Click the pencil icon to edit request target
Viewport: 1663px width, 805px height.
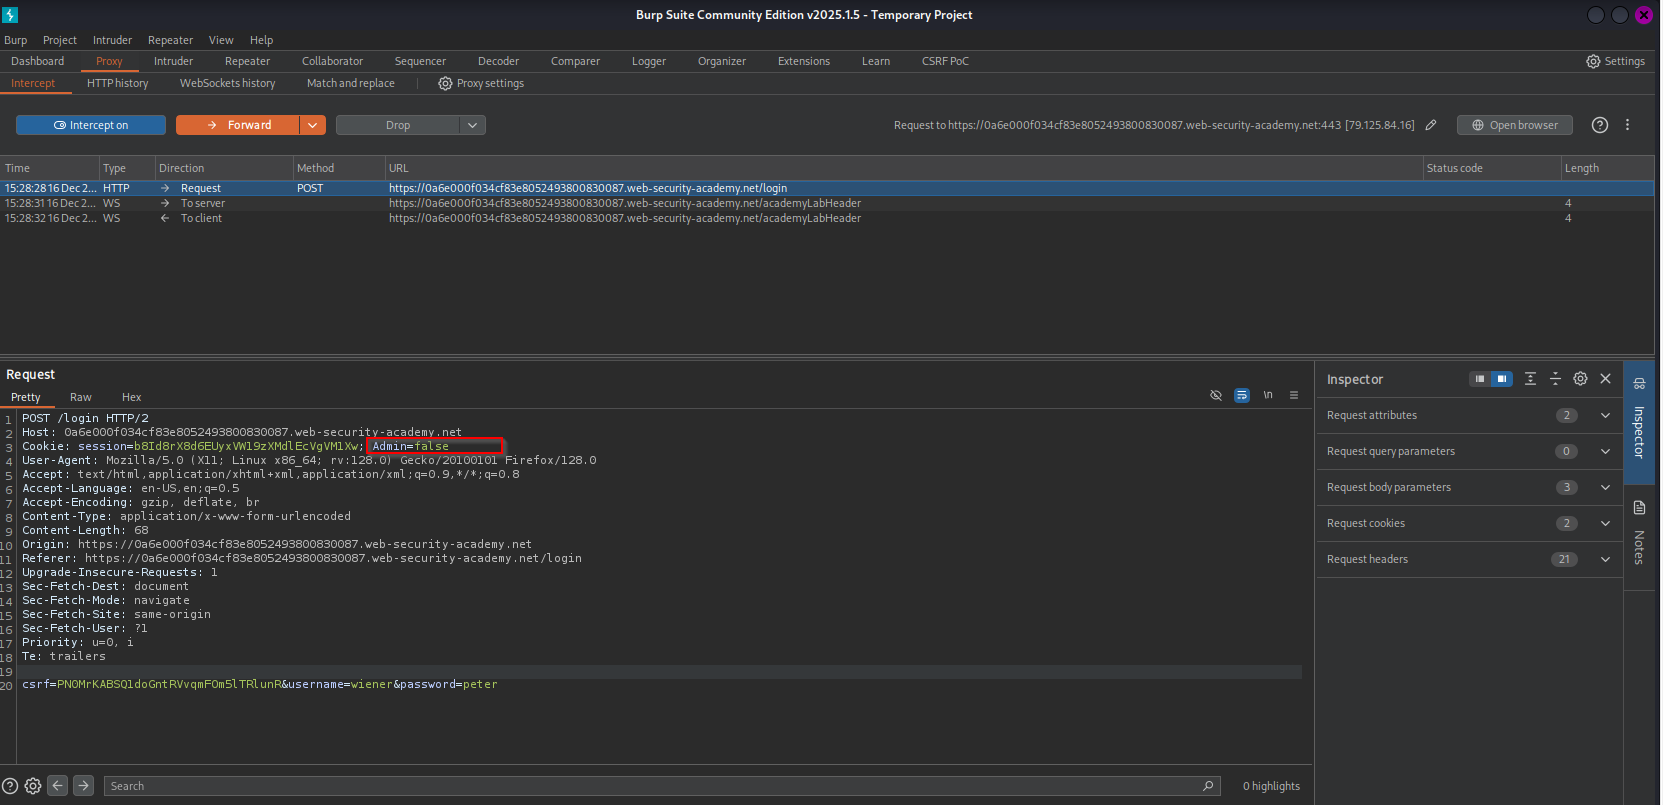1431,125
